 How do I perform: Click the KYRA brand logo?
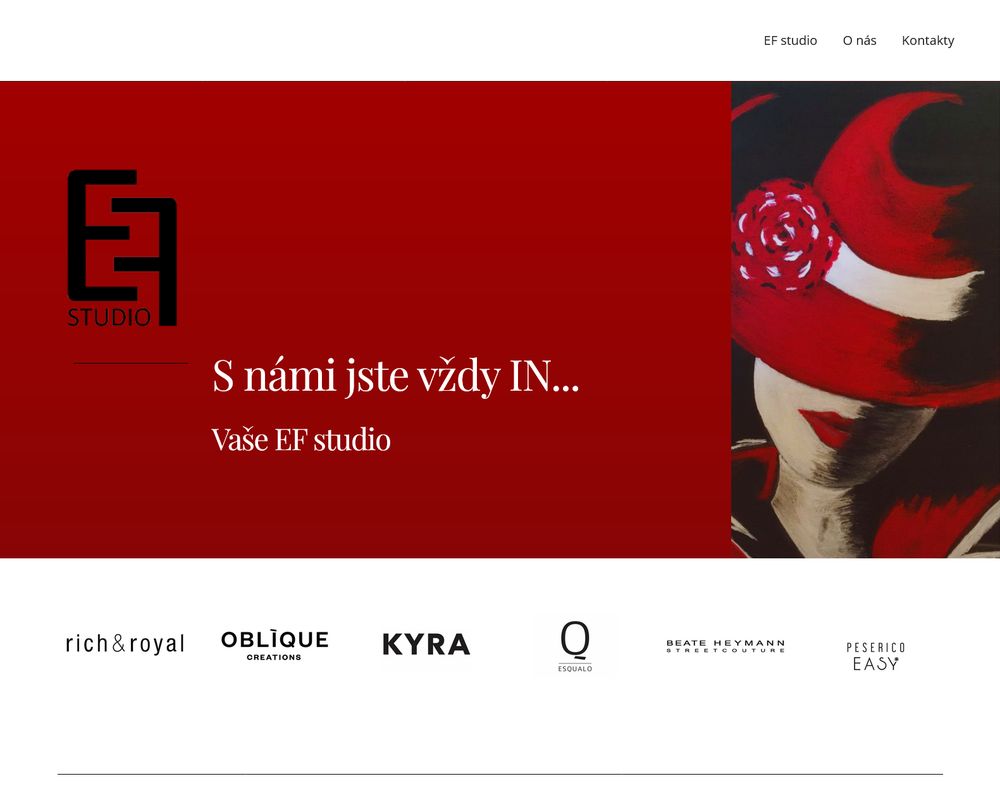point(426,644)
